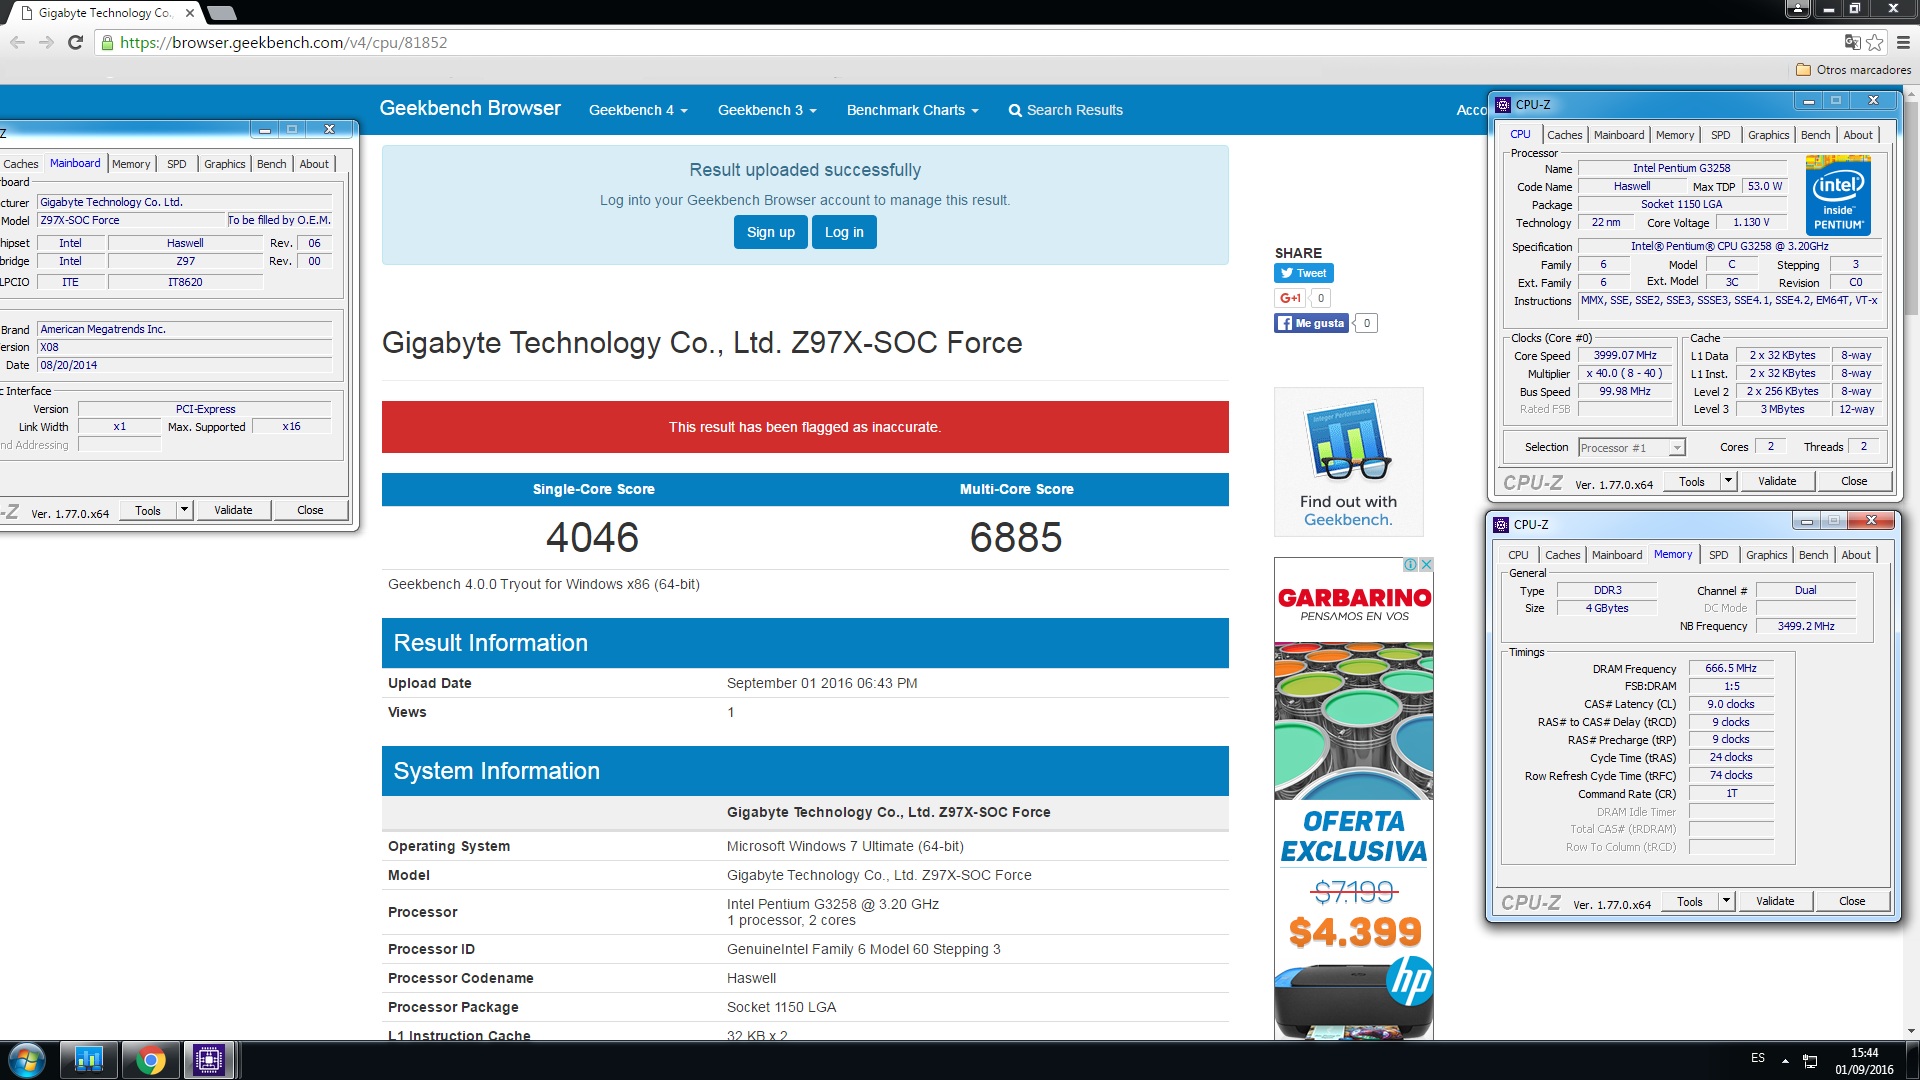Image resolution: width=1920 pixels, height=1080 pixels.
Task: Click Validate in CPU-Z Mainboard window
Action: coord(233,510)
